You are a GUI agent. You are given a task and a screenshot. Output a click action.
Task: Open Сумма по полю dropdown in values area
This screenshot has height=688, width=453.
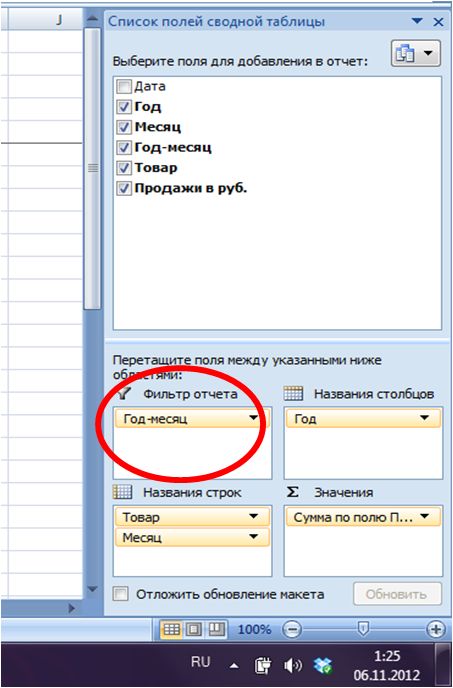424,516
